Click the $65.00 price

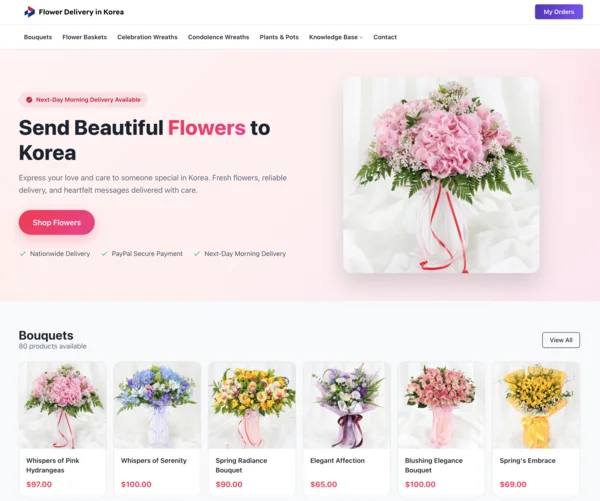tap(324, 485)
